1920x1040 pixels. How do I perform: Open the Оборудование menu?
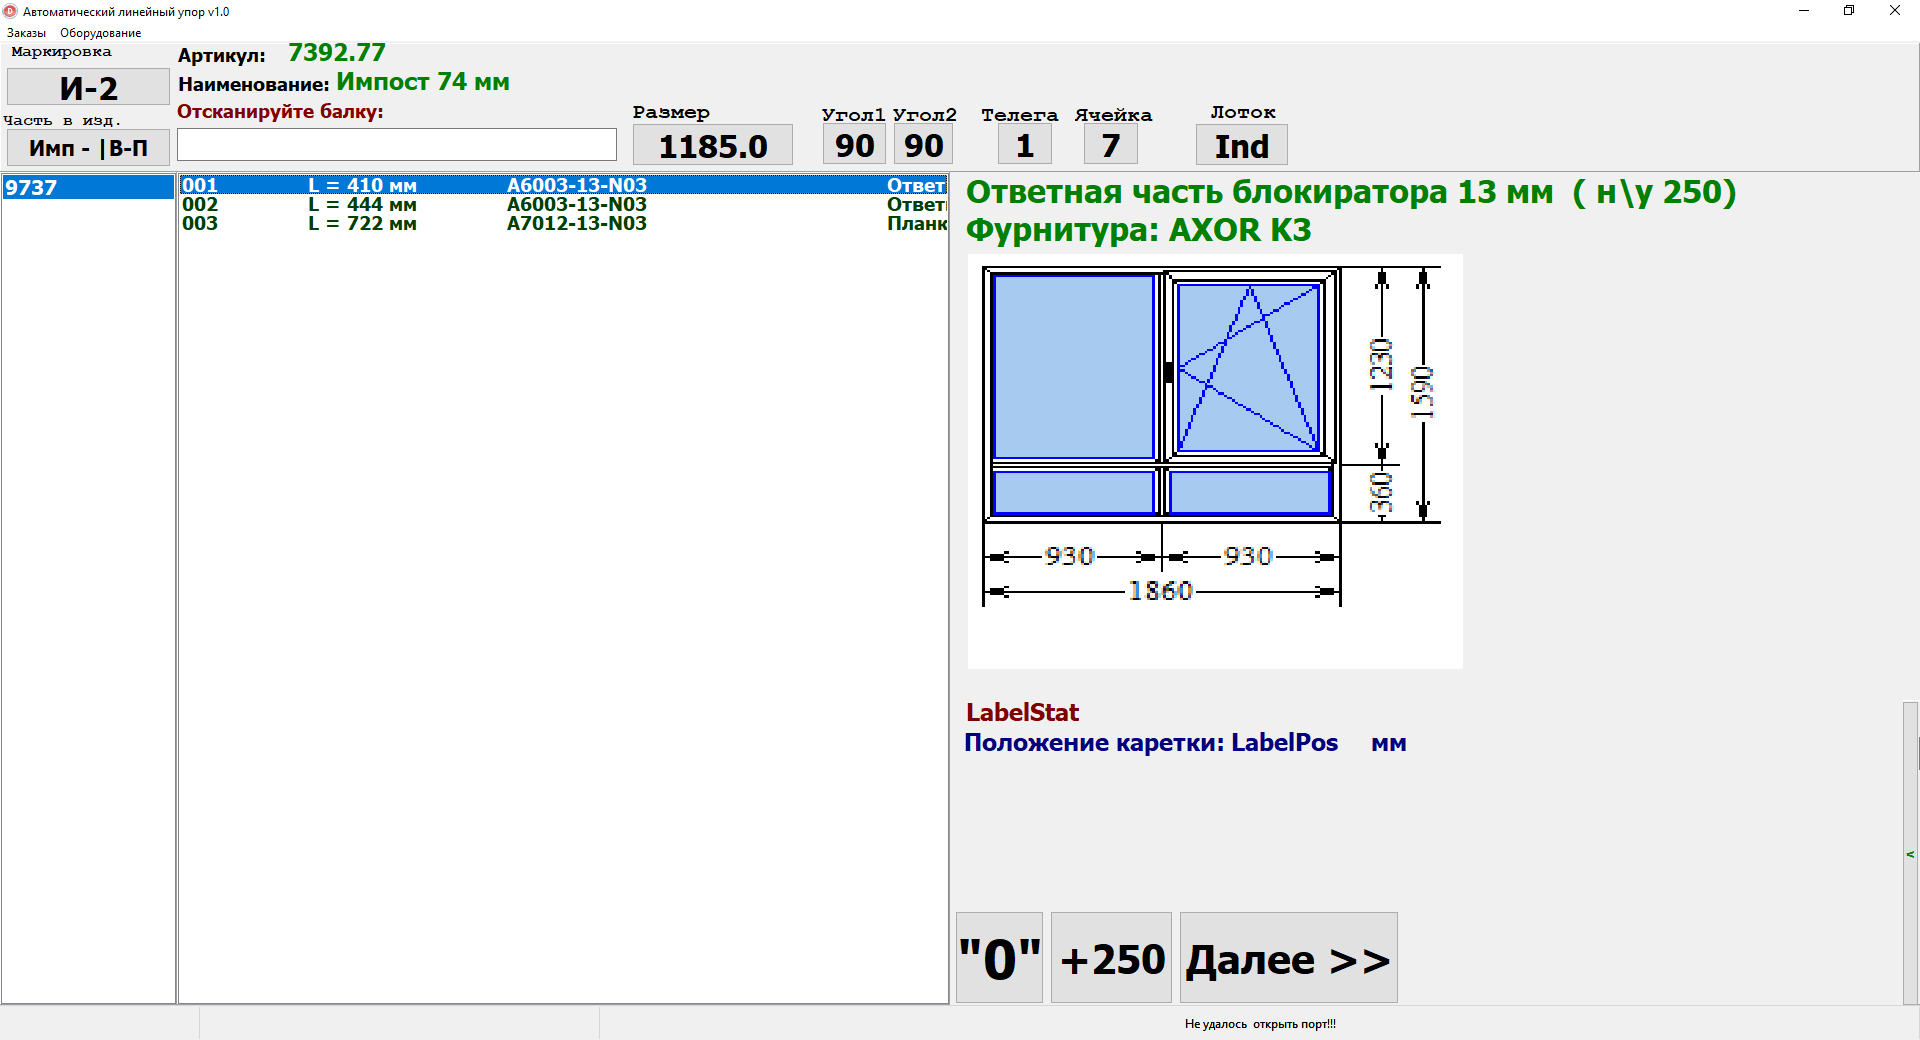click(x=100, y=33)
